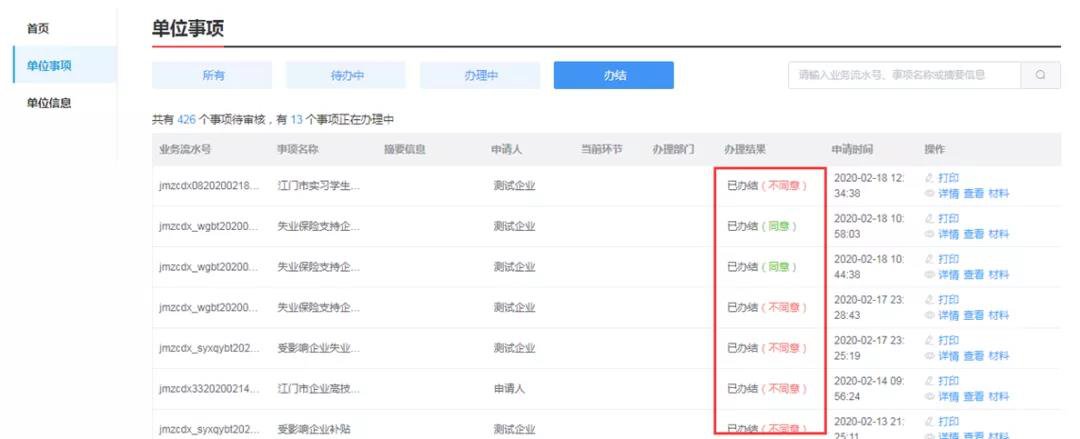Click the 打印 link in 2020-02-17 23:28:43 row
The height and width of the screenshot is (439, 1080).
(x=948, y=300)
